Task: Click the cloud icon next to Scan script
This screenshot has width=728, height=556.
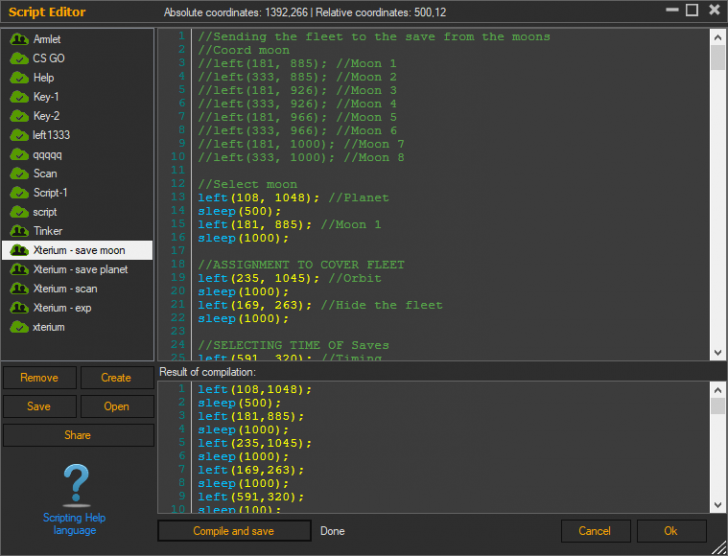Action: [18, 173]
